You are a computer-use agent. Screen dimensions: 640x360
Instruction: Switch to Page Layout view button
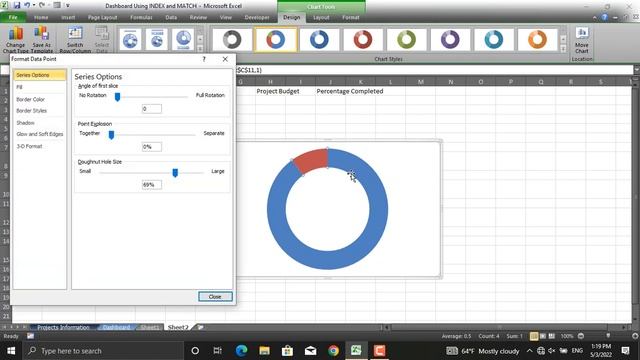[543, 336]
